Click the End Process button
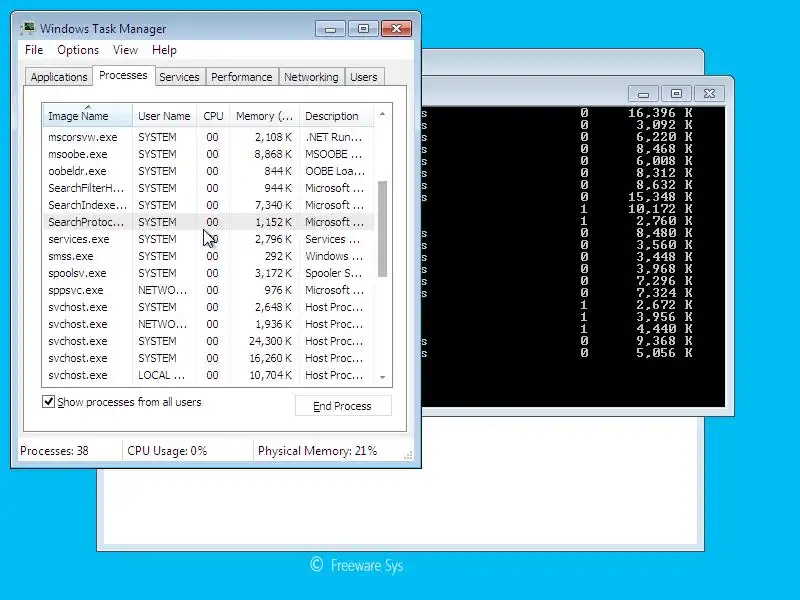 (x=343, y=406)
